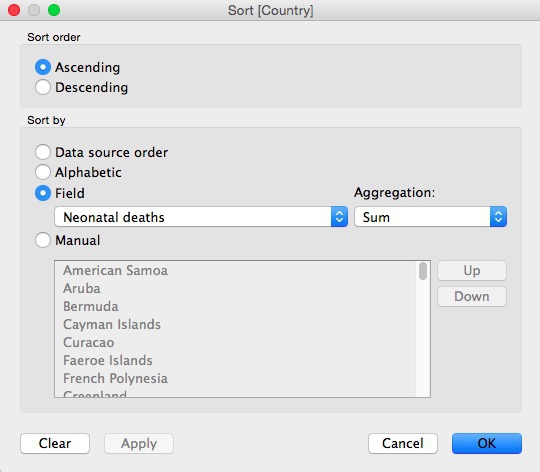This screenshot has width=540, height=472.
Task: Cancel the sort dialog
Action: (x=403, y=443)
